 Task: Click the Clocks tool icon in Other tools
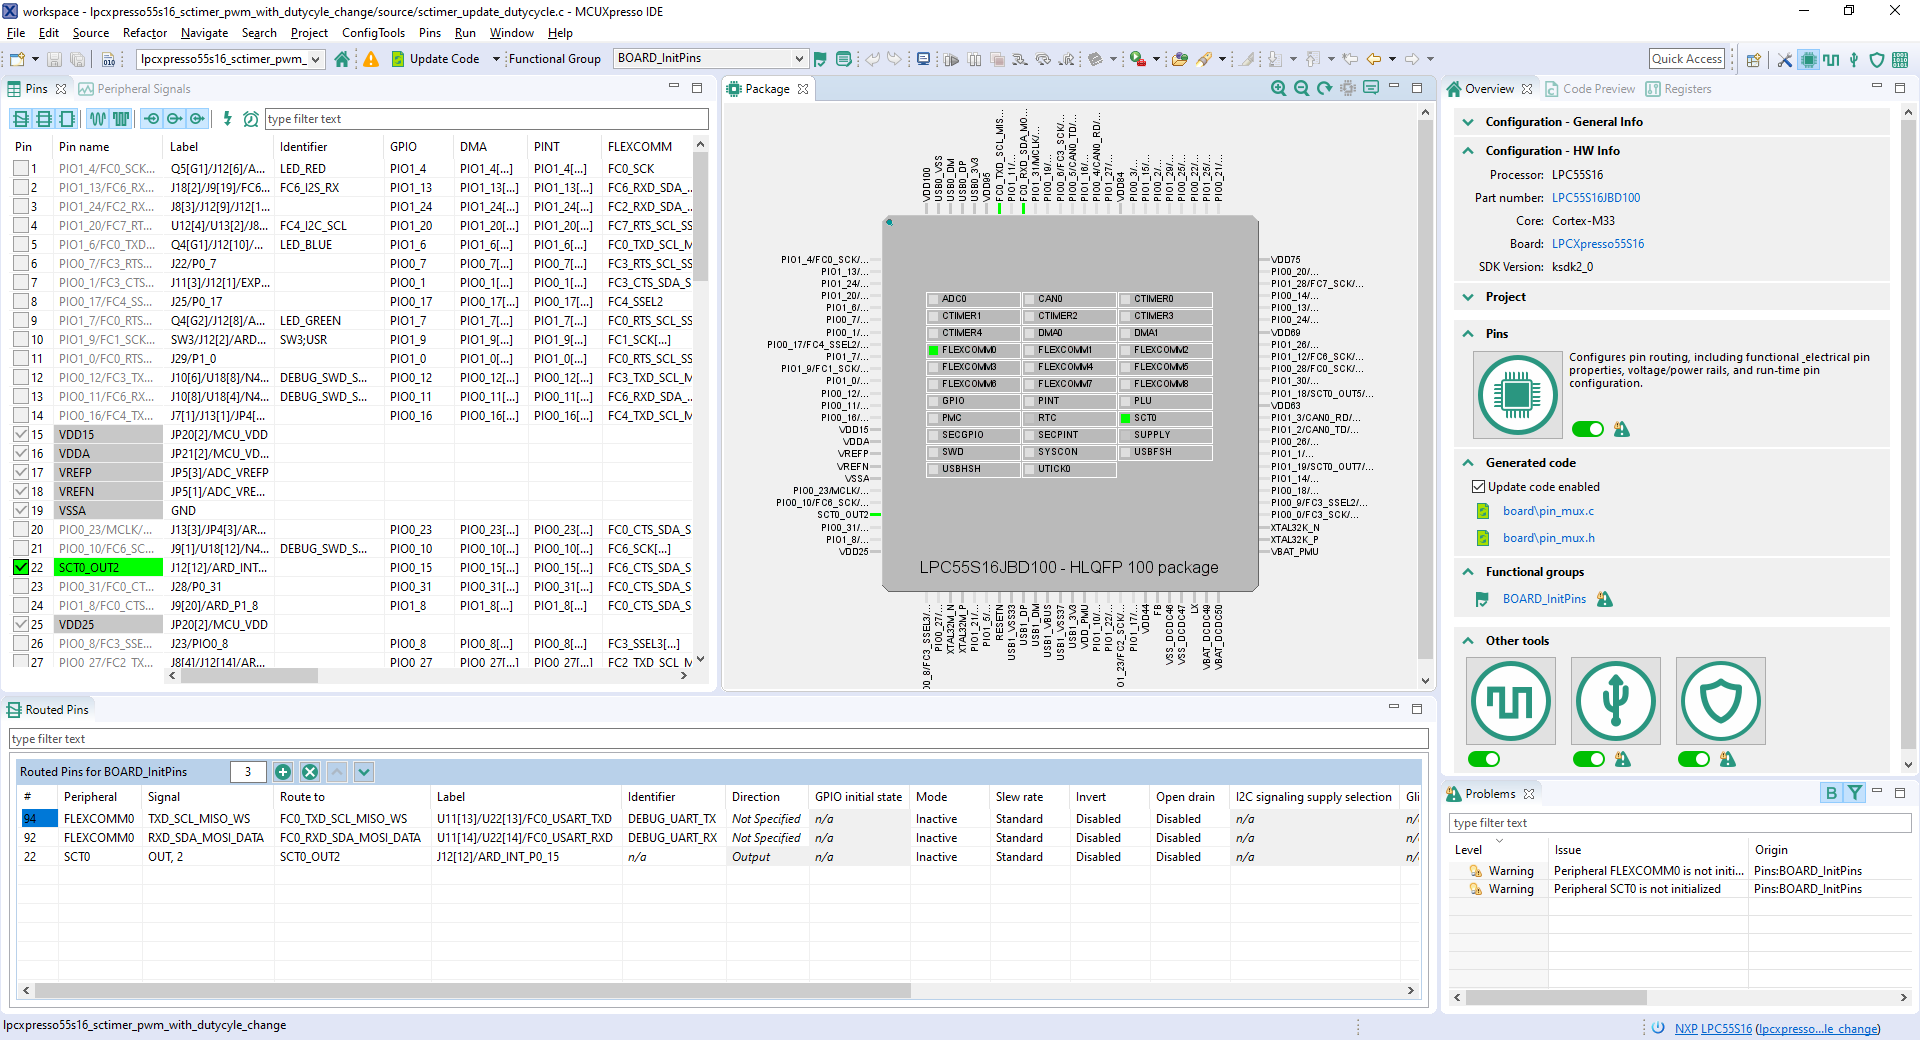point(1510,701)
